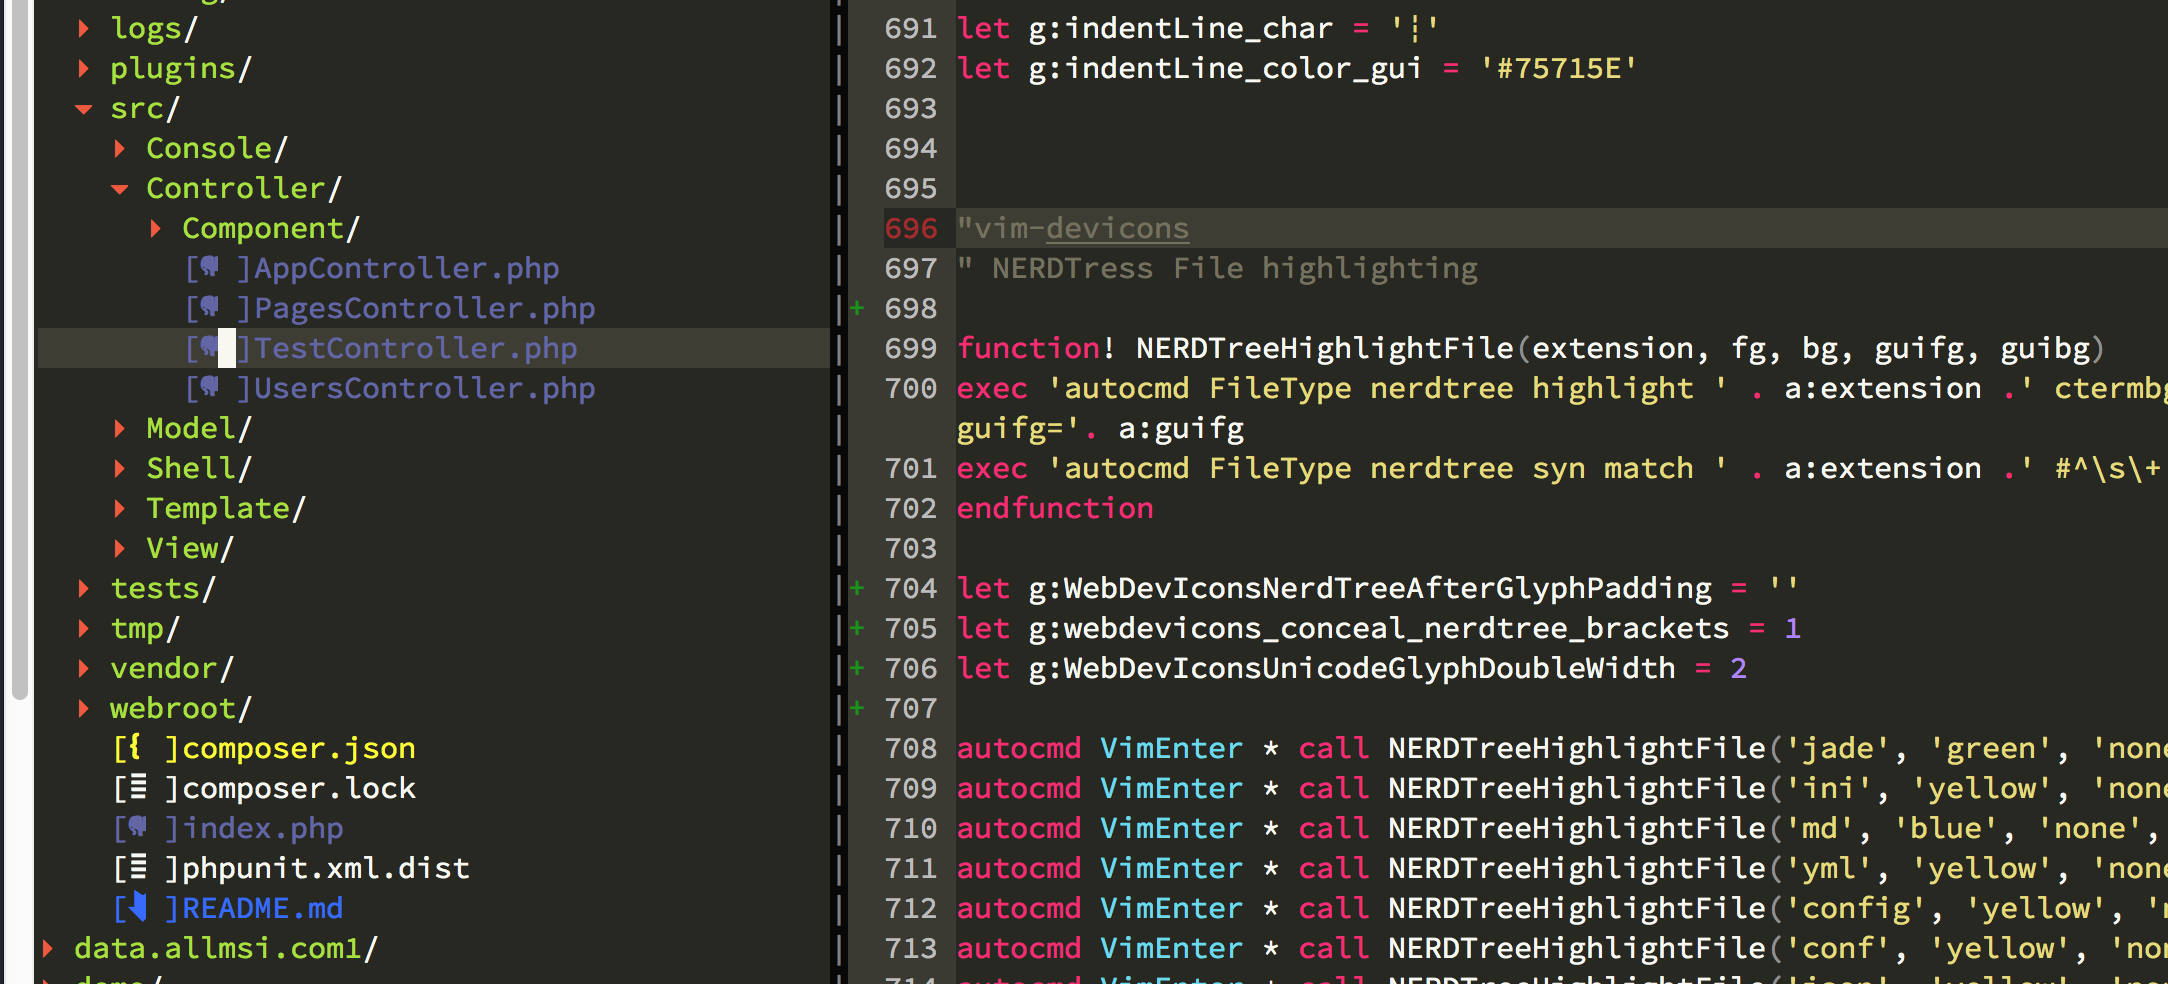Click the git added marker at line 707
2168x984 pixels.
tap(857, 708)
